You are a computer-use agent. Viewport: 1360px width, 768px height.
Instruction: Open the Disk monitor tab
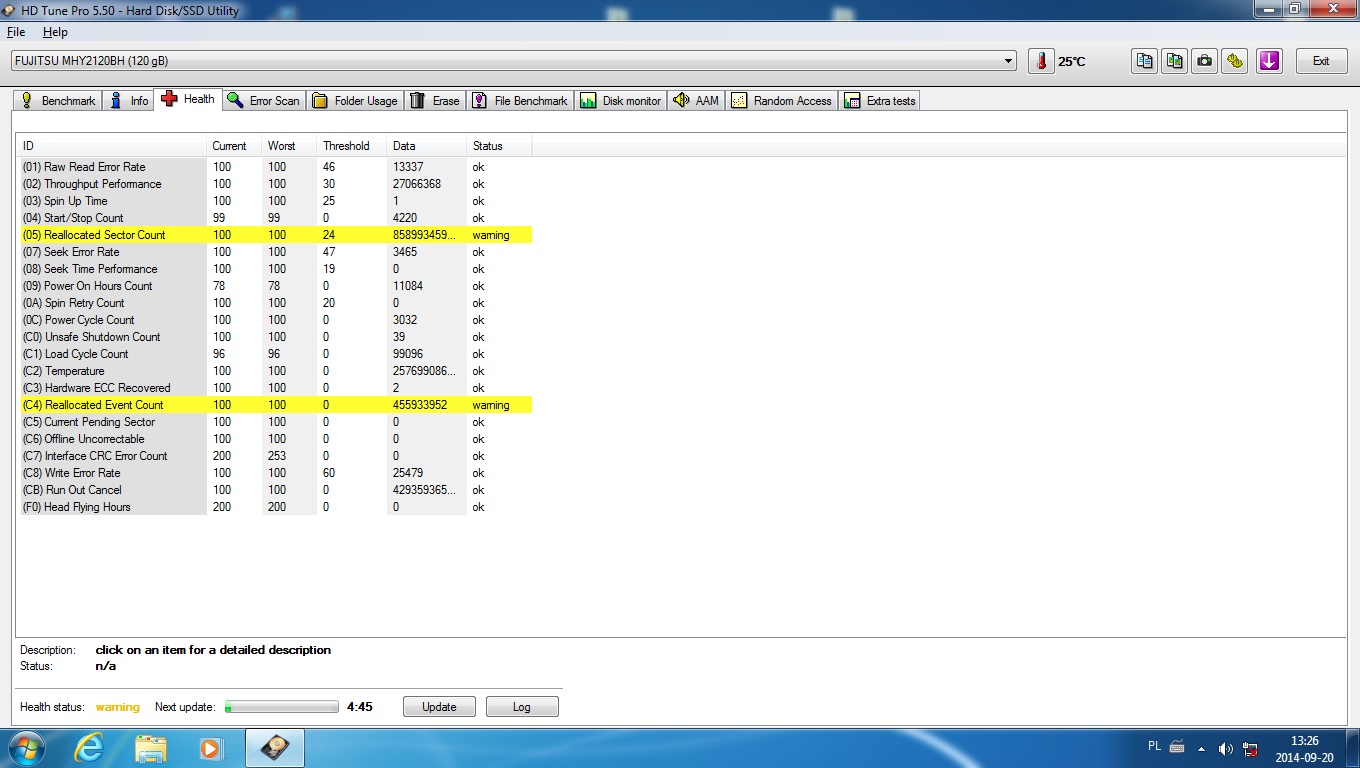coord(621,100)
